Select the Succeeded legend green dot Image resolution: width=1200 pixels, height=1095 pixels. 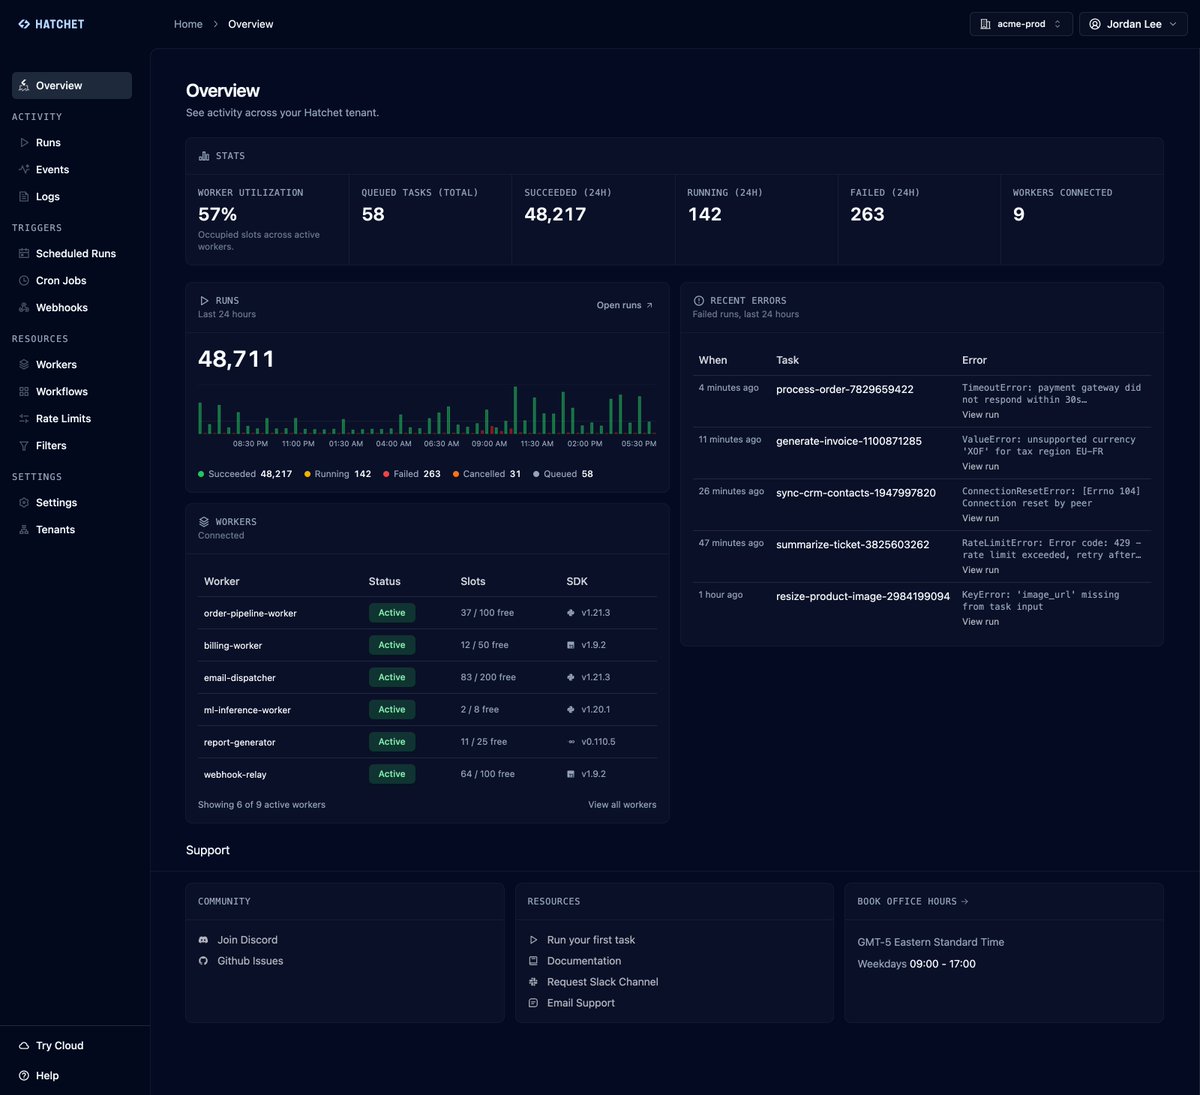point(201,474)
